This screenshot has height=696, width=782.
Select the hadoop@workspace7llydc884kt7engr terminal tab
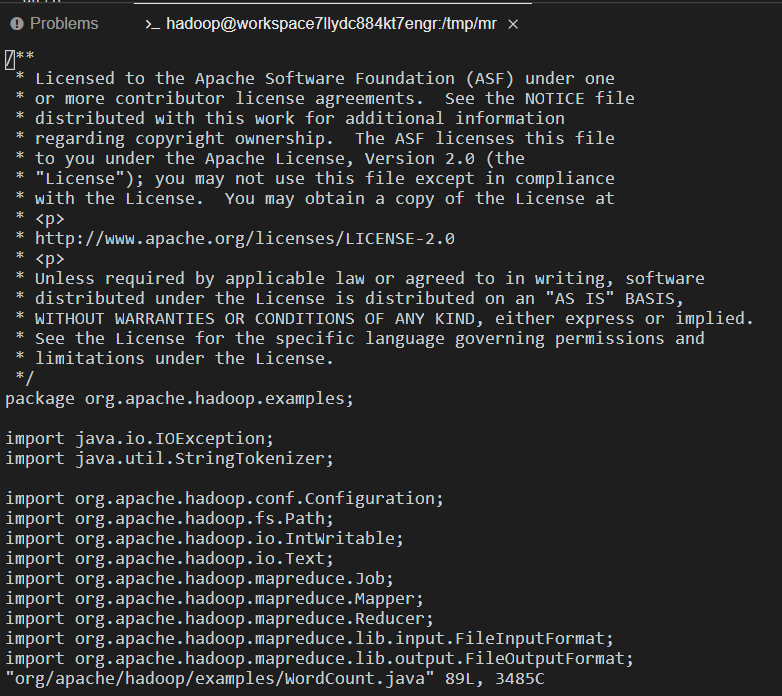(x=331, y=23)
